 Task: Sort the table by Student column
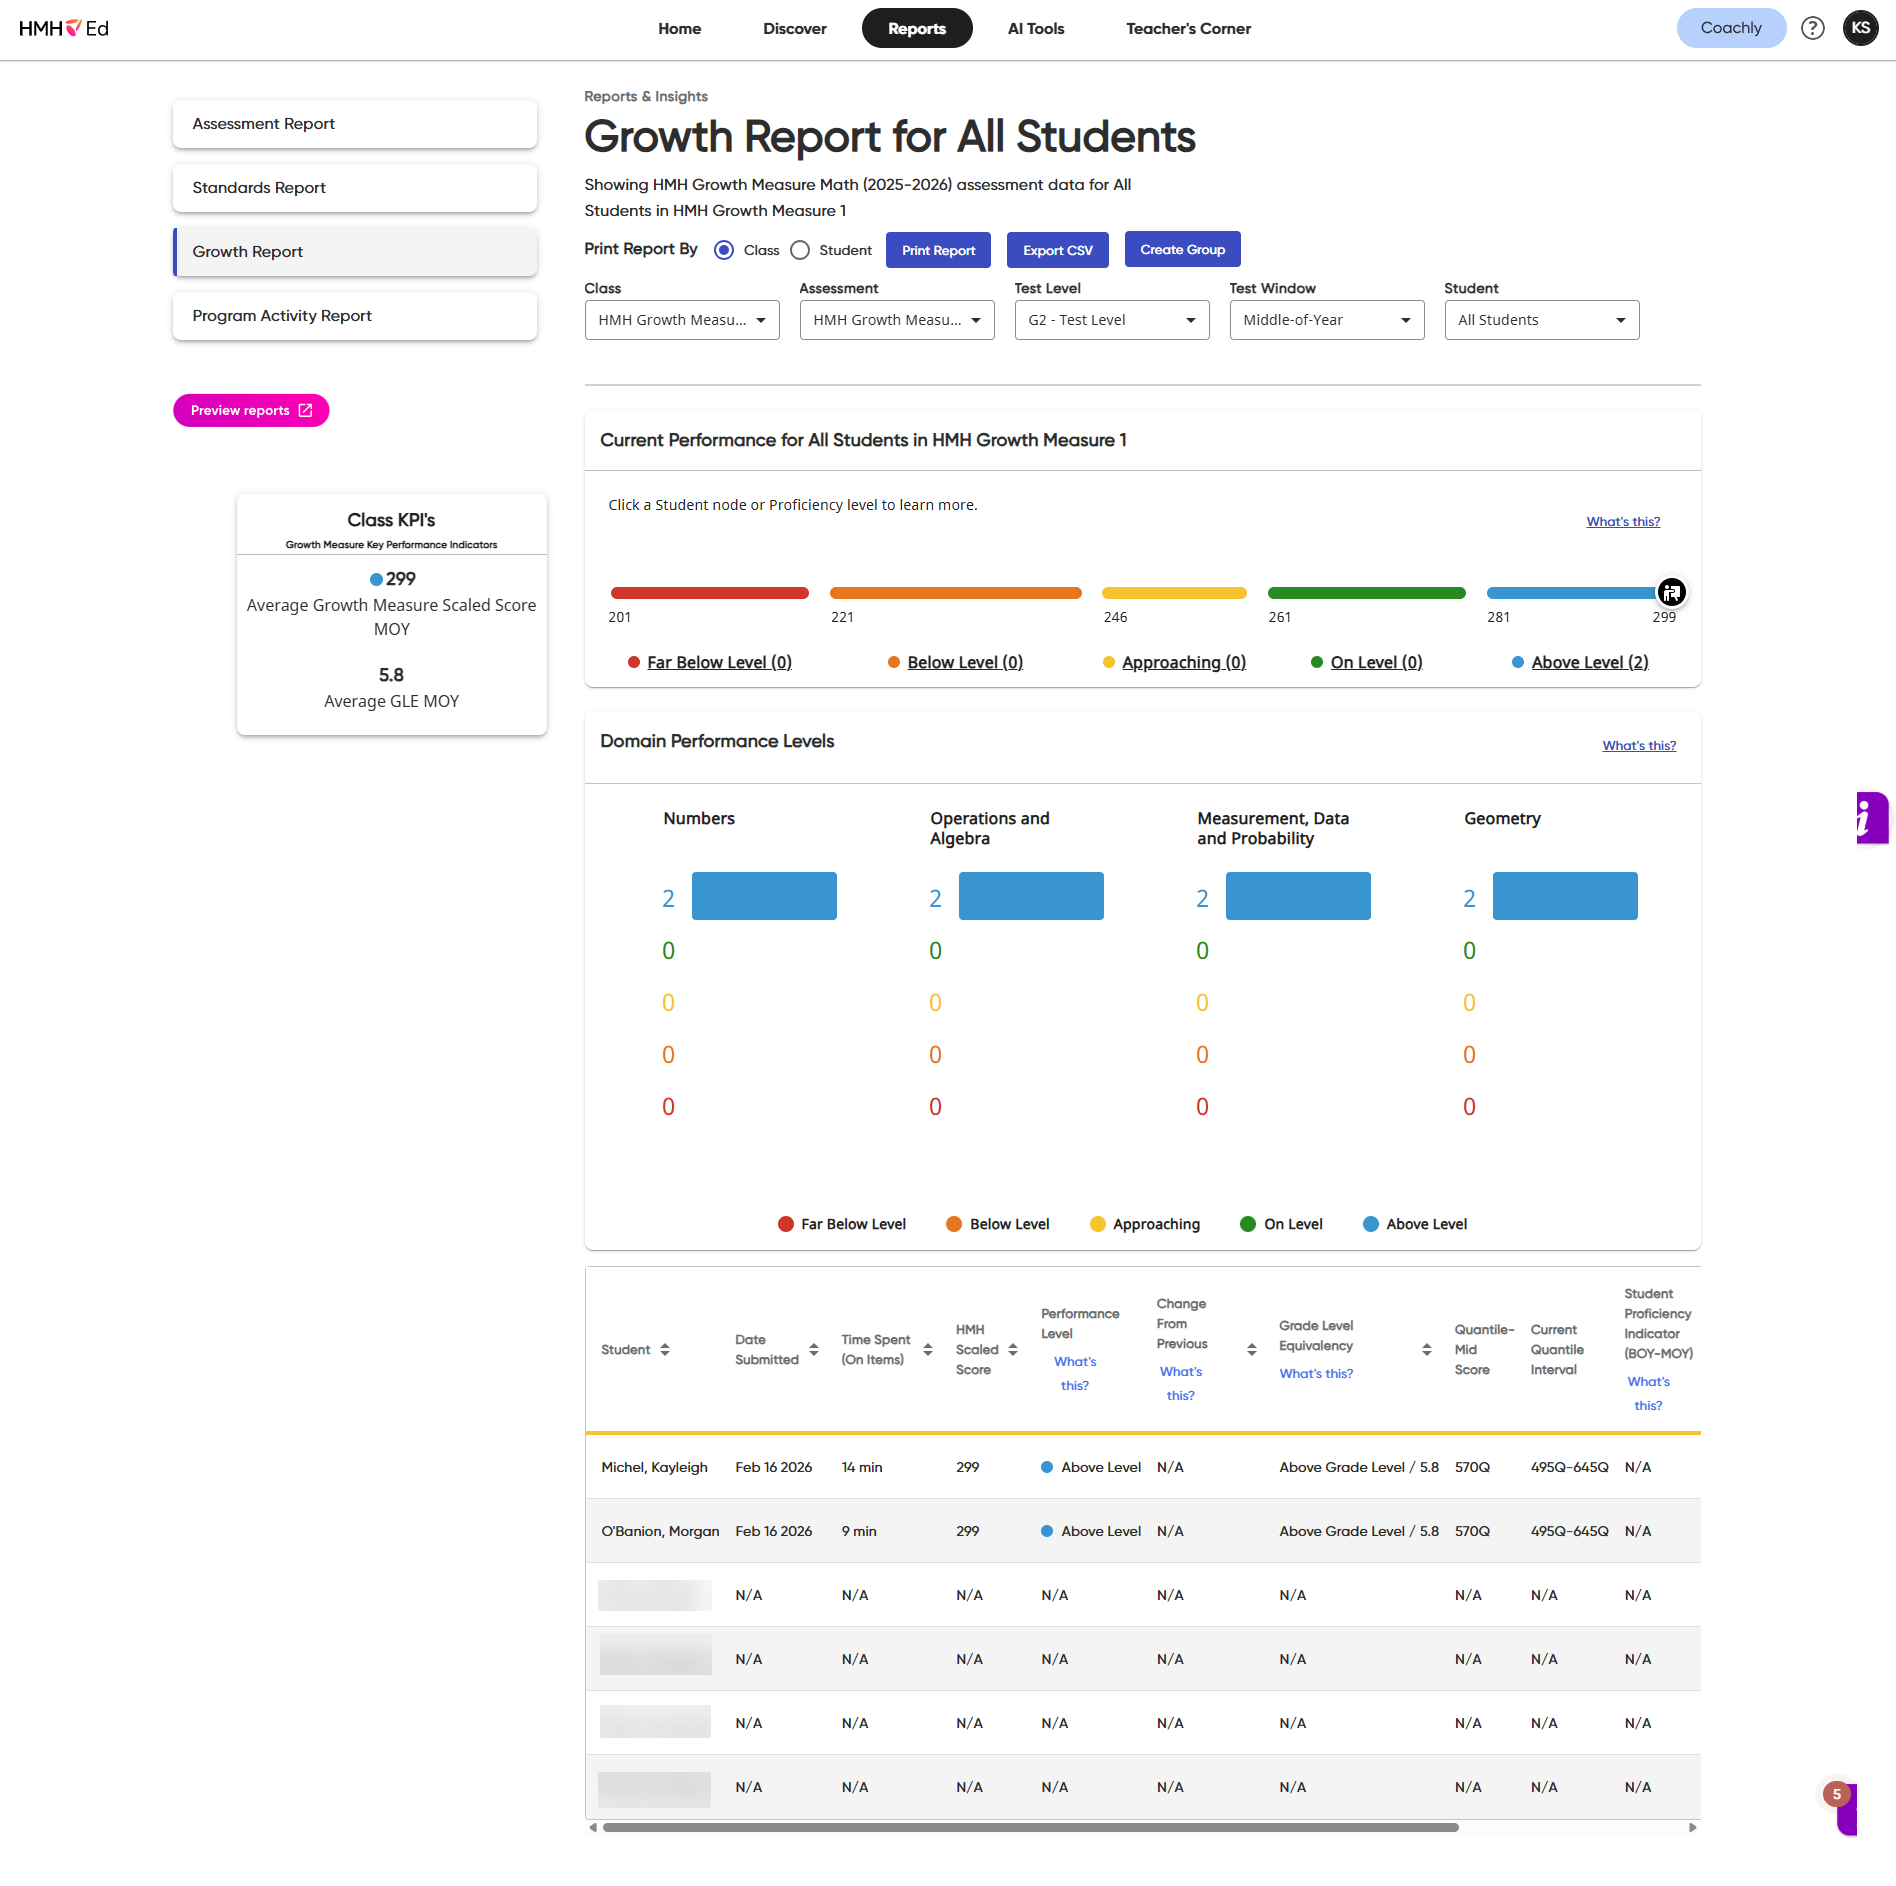(665, 1350)
